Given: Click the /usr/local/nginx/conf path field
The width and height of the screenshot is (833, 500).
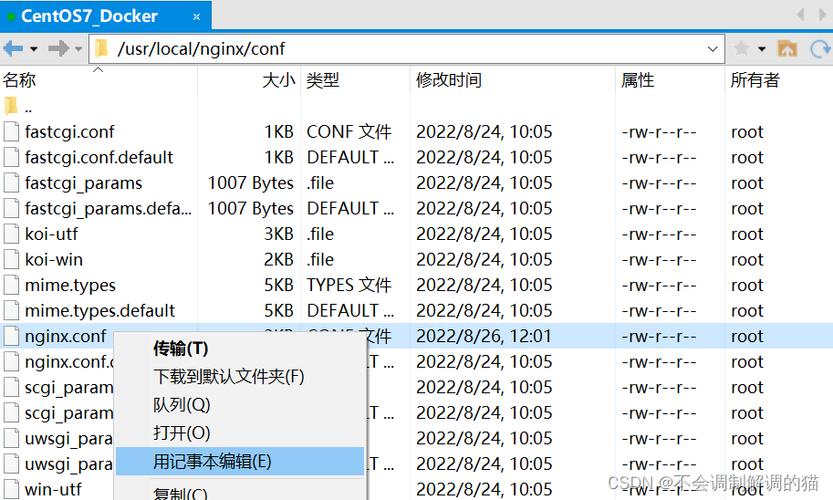Looking at the screenshot, I should (x=406, y=49).
